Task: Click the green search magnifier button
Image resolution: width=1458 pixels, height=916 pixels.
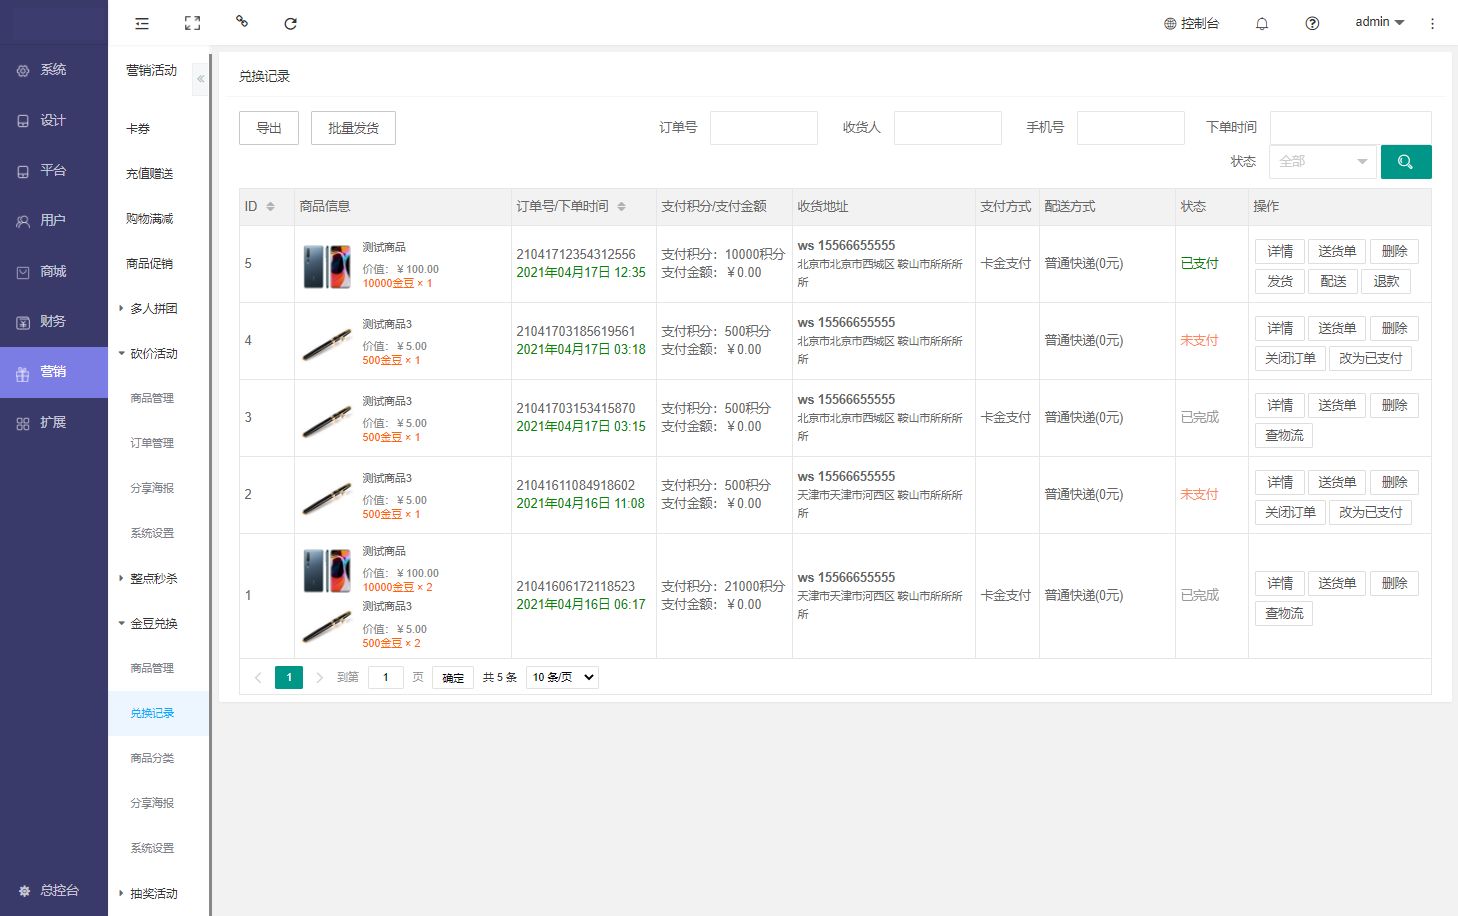Action: click(x=1405, y=162)
